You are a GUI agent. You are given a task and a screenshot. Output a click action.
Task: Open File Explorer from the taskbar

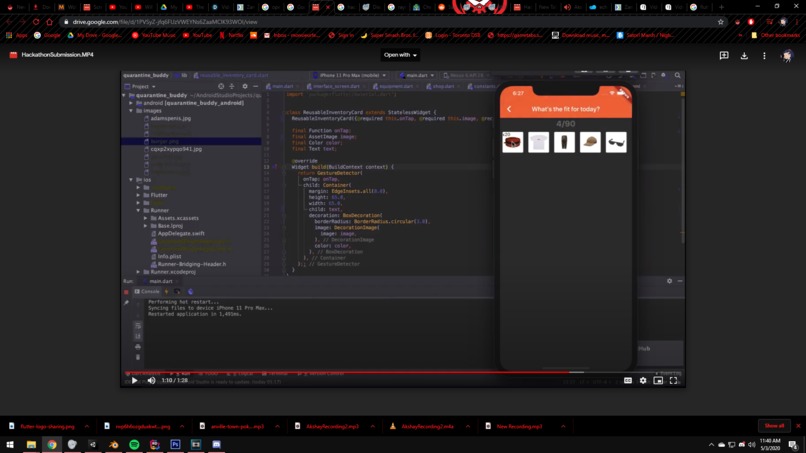click(31, 444)
